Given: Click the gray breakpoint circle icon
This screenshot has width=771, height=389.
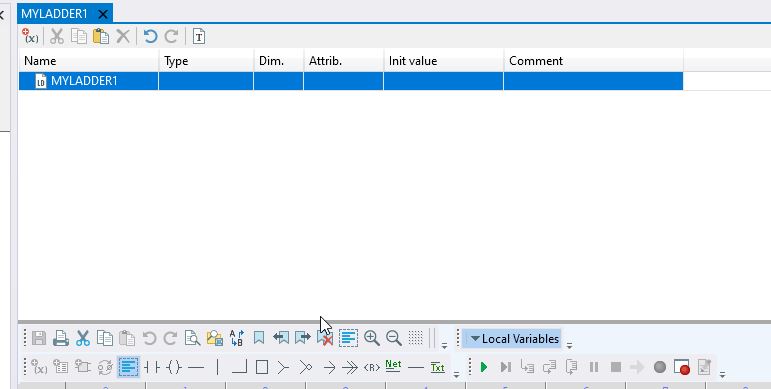Looking at the screenshot, I should pos(660,367).
